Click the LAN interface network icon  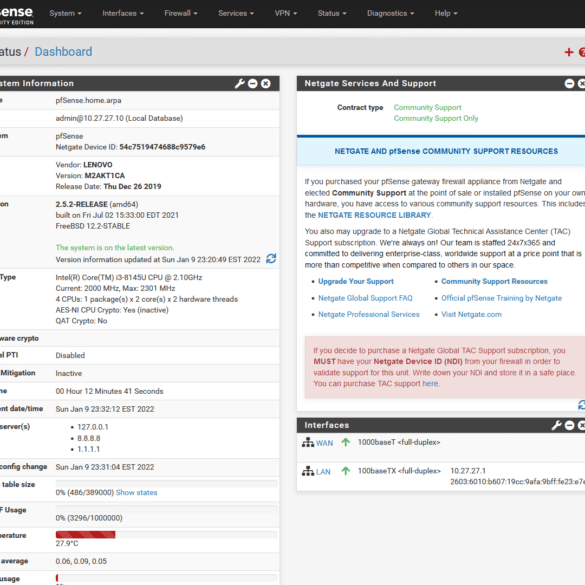coord(308,471)
